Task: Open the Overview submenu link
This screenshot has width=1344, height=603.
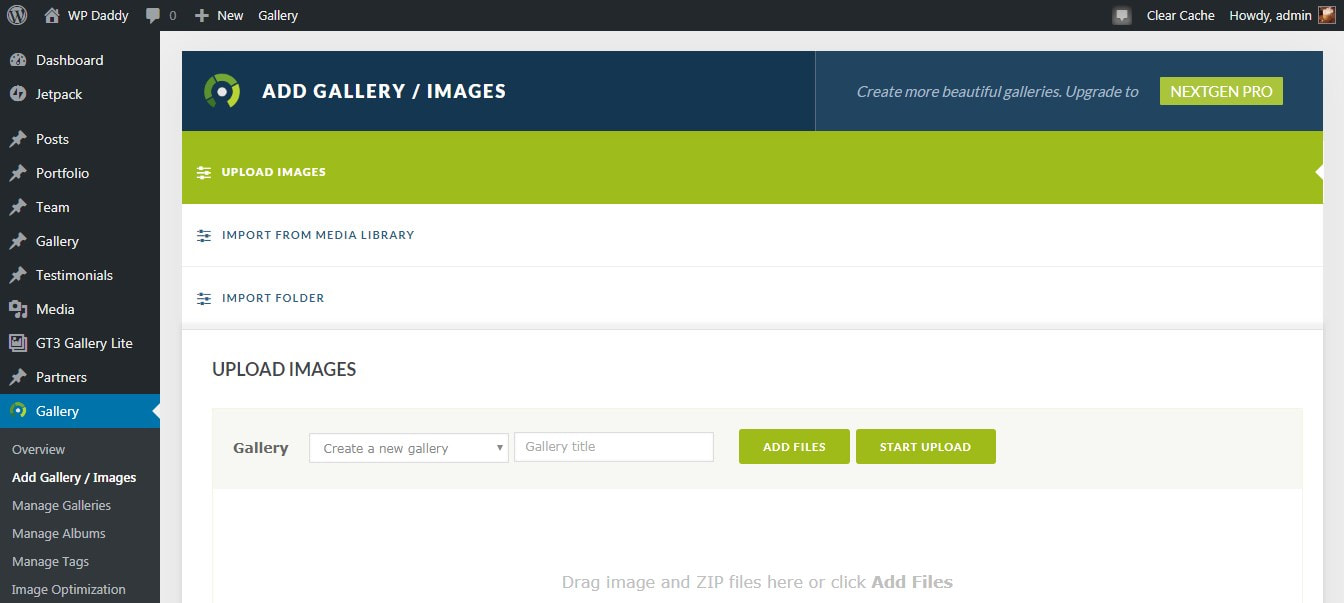Action: [x=38, y=449]
